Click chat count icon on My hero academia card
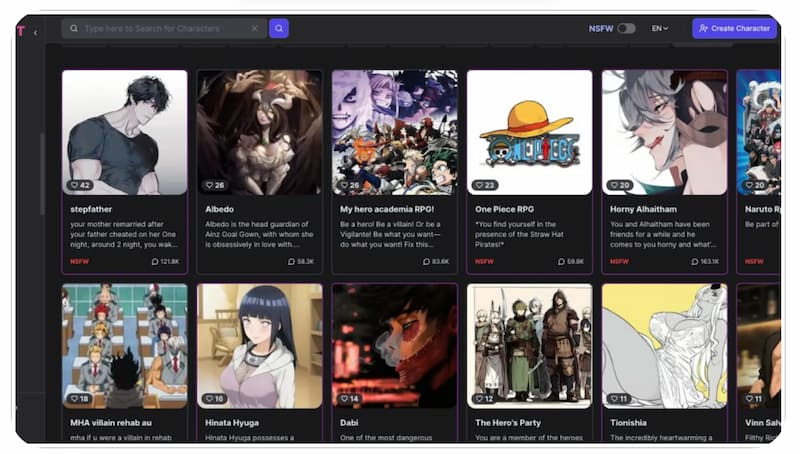 tap(427, 262)
